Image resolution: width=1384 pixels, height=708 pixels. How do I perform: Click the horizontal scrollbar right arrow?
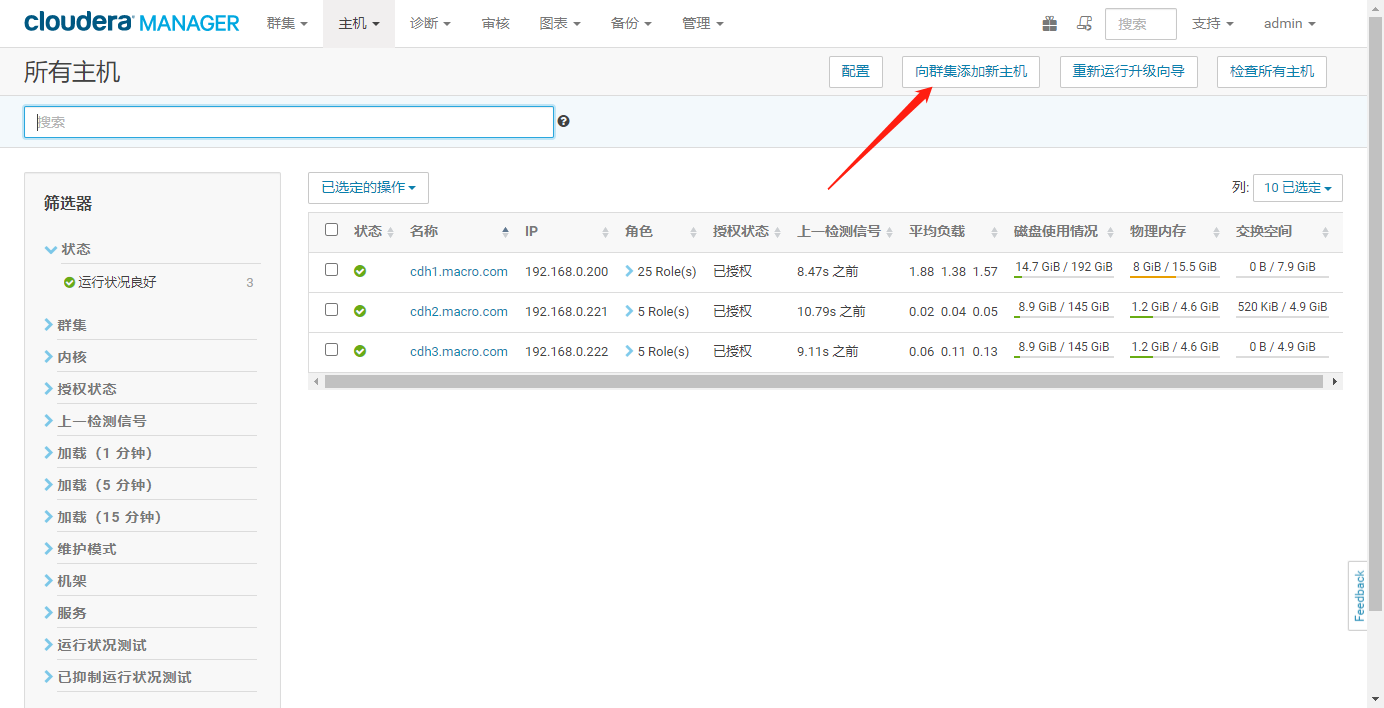point(1335,381)
